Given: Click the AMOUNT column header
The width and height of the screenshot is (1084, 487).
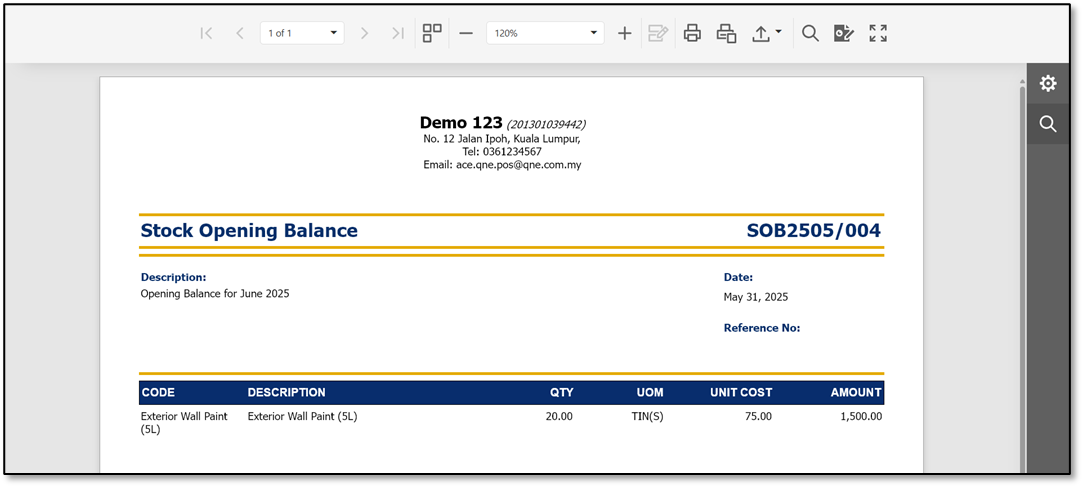Looking at the screenshot, I should pyautogui.click(x=856, y=392).
